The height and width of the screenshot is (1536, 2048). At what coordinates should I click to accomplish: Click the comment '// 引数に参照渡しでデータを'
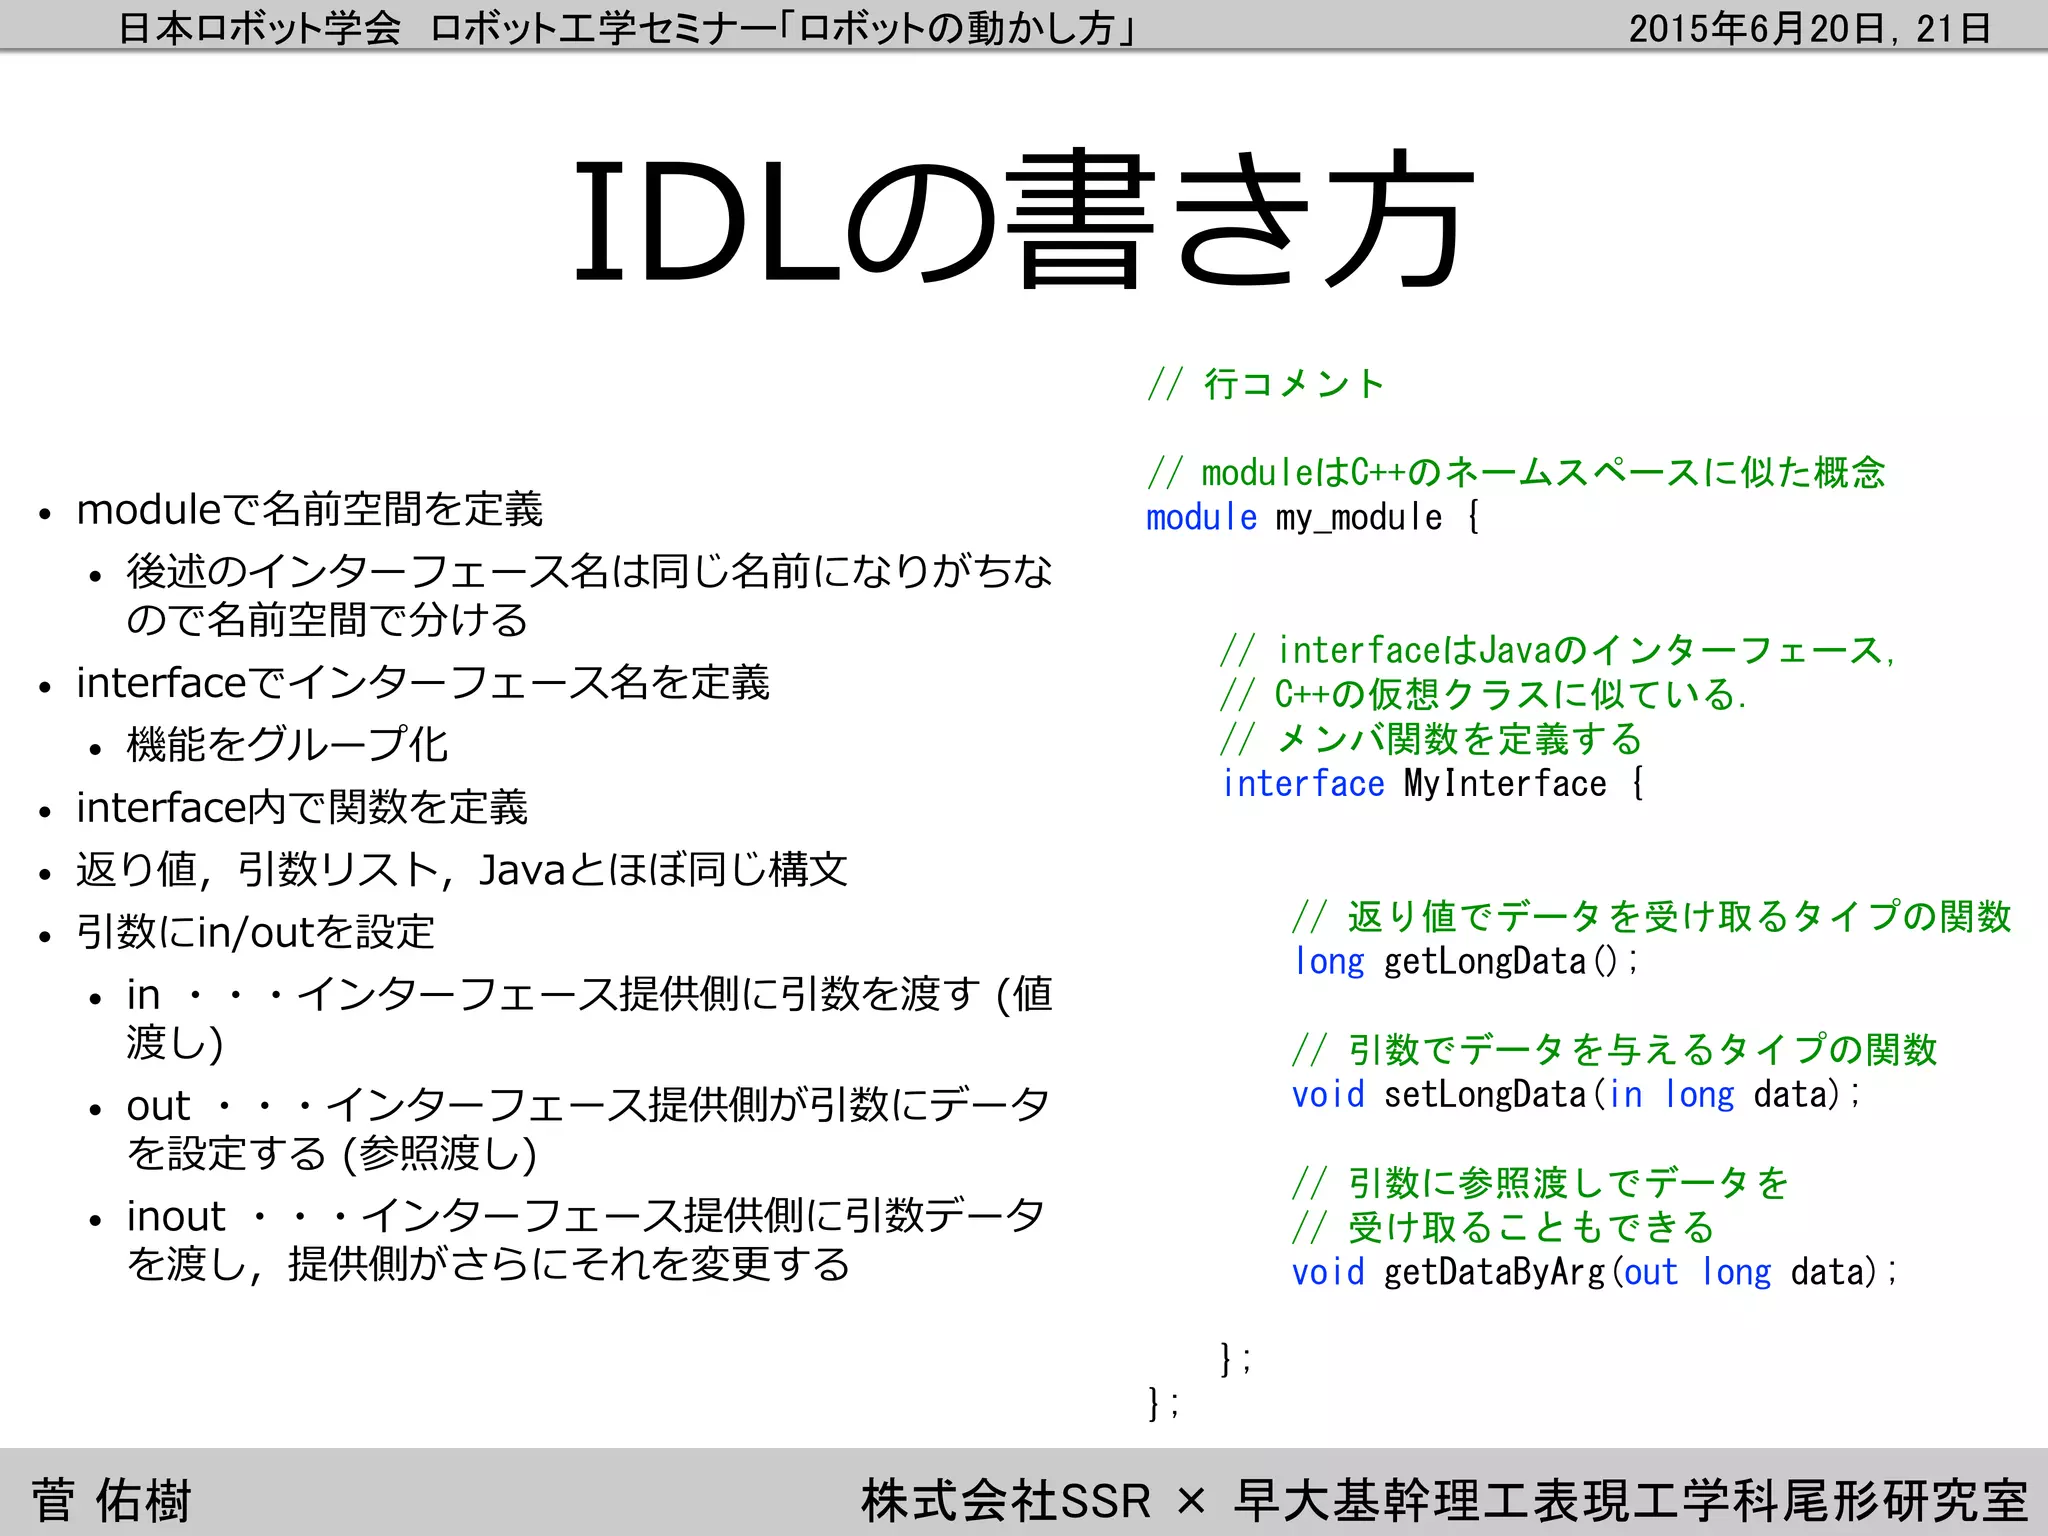pyautogui.click(x=1540, y=1183)
